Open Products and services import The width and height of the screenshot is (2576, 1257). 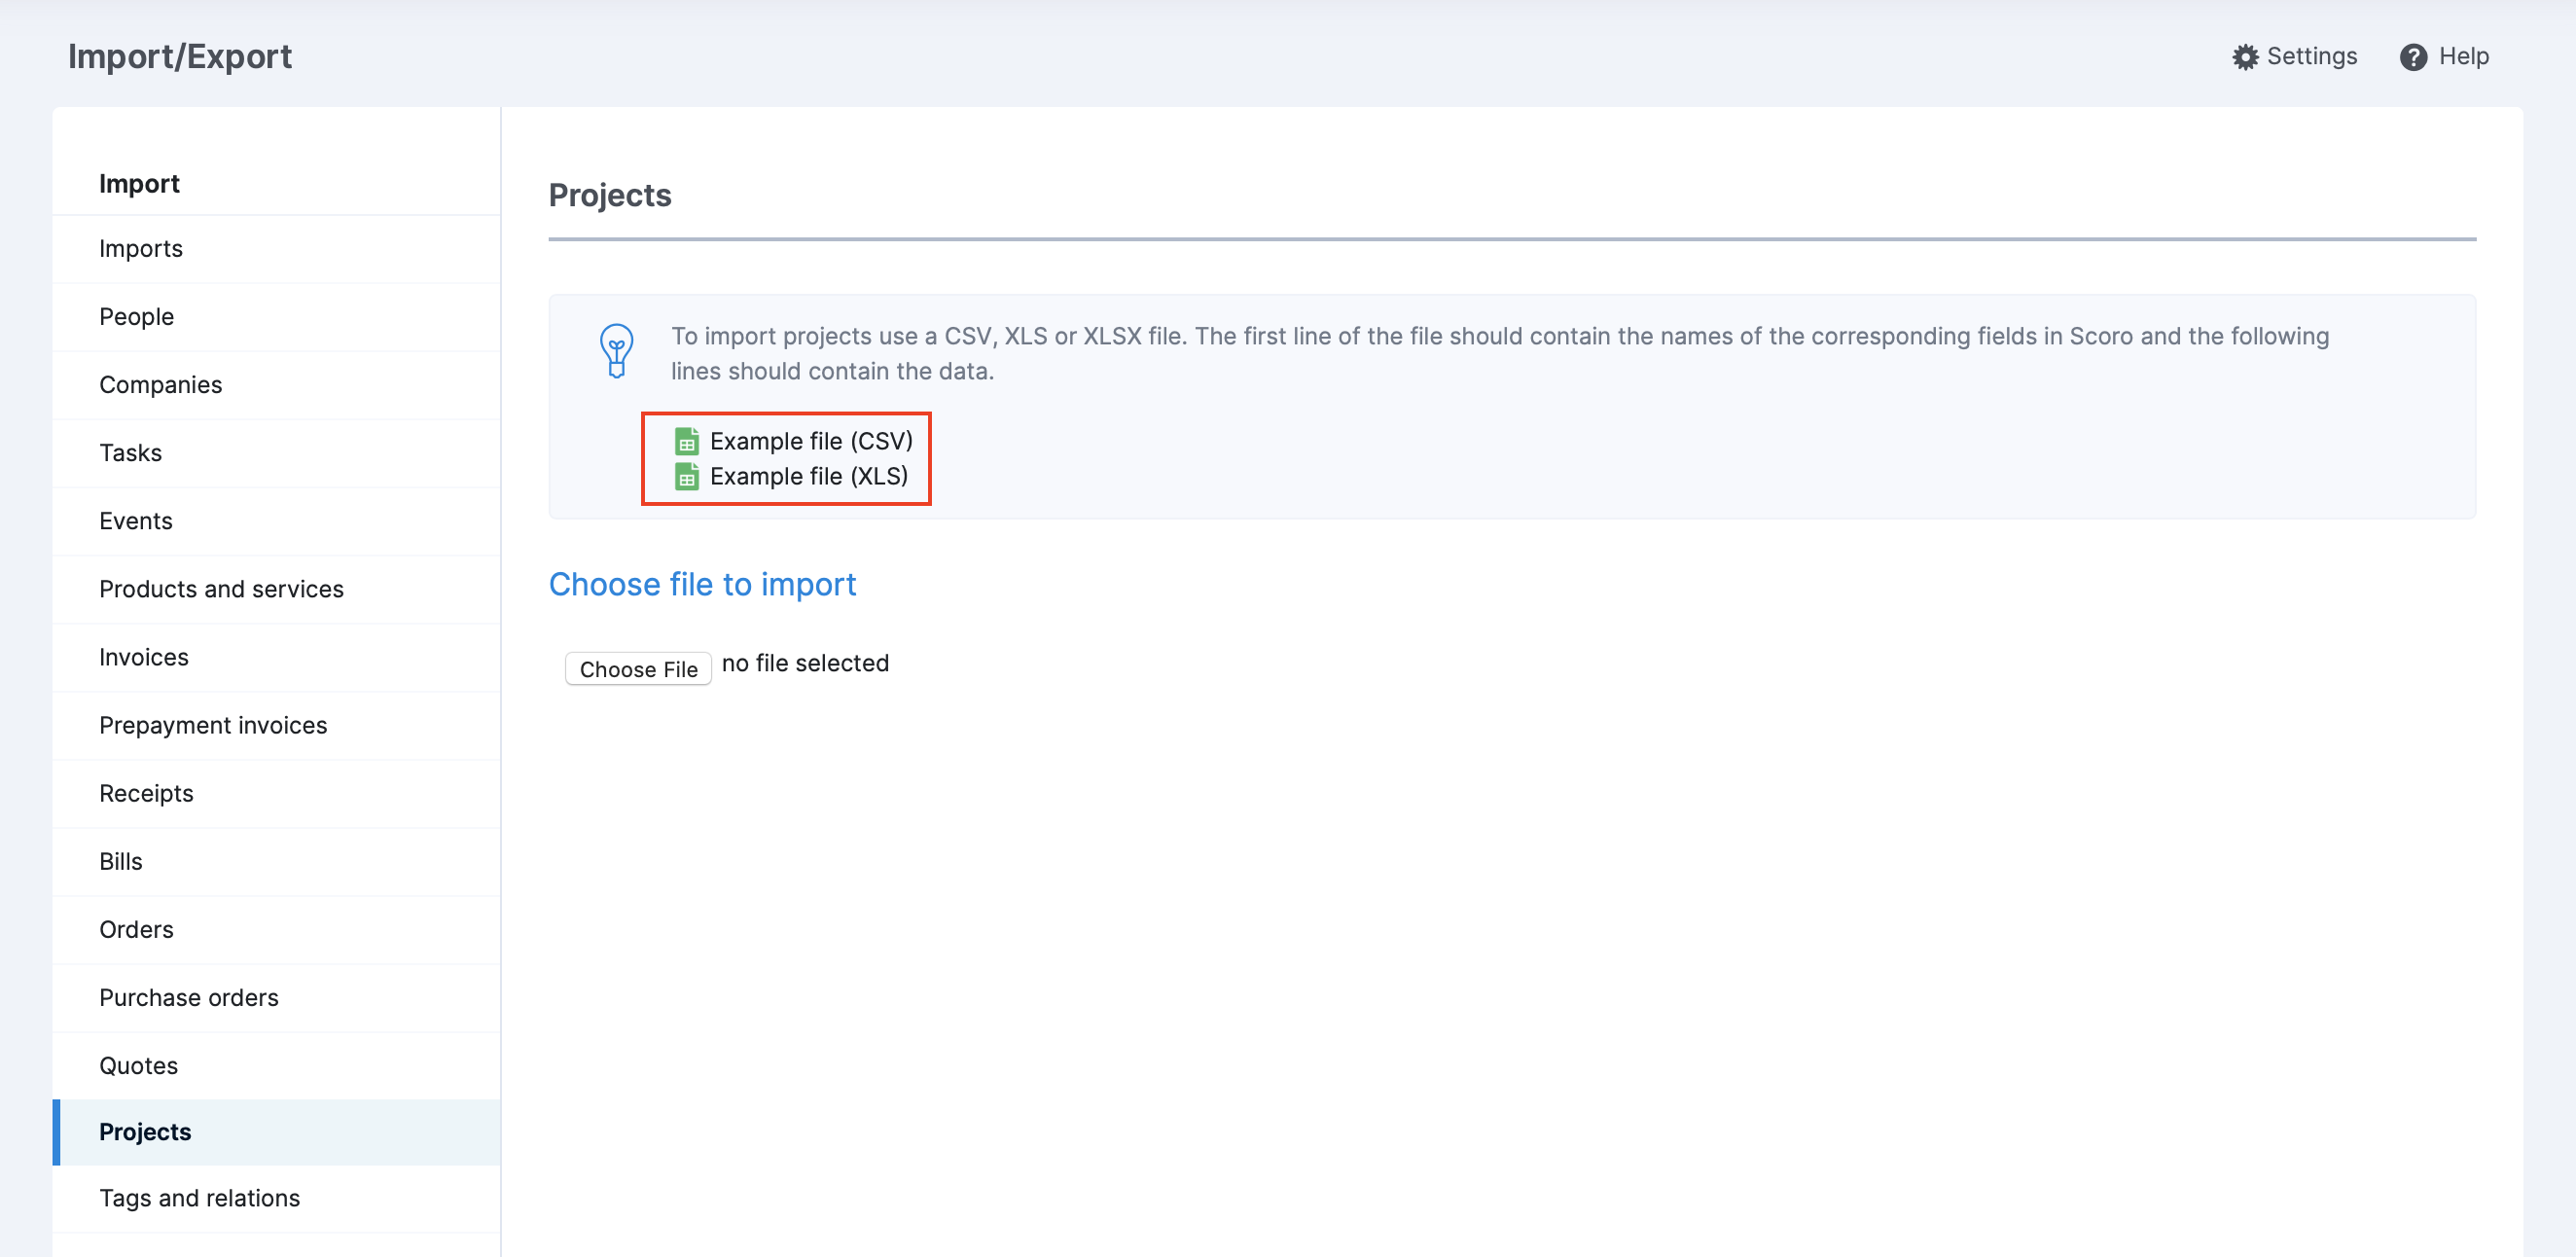[x=221, y=588]
